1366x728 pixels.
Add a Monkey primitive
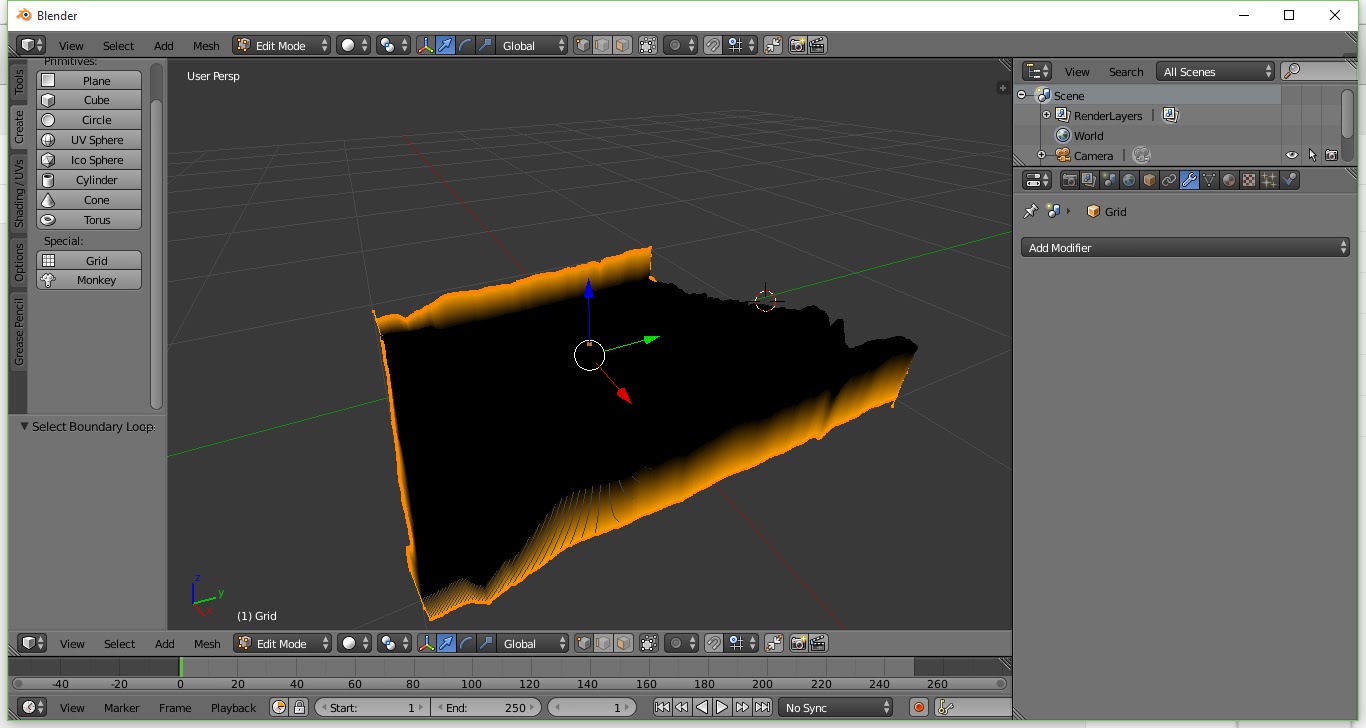(x=88, y=280)
